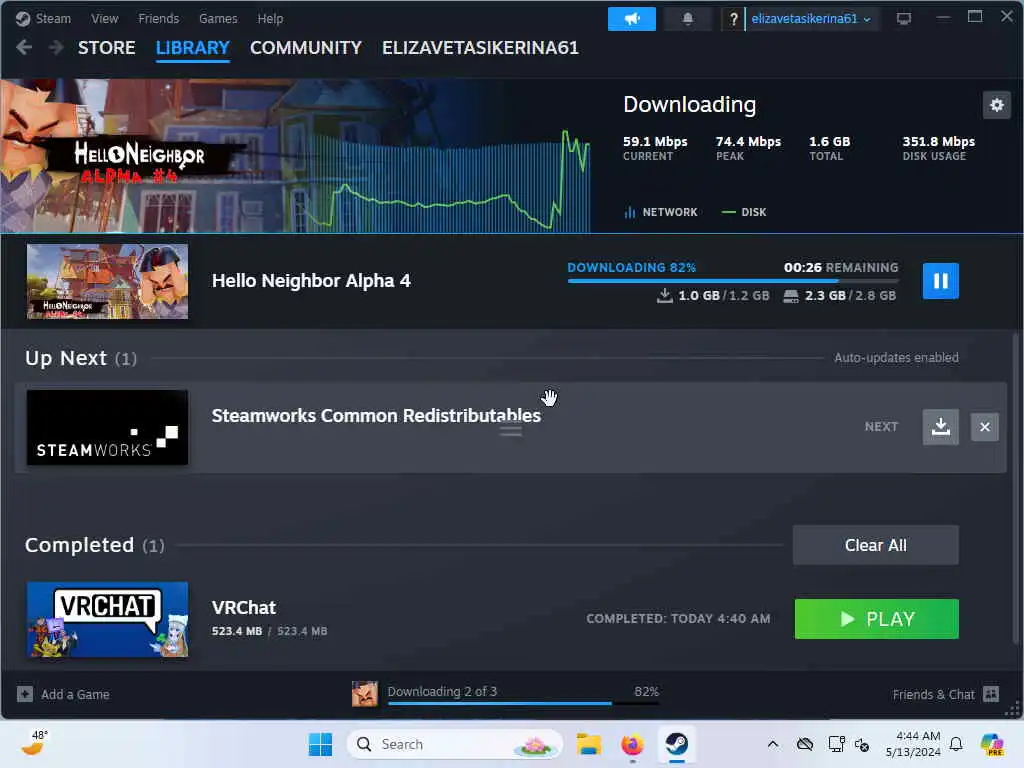Open File Explorer from the taskbar
The height and width of the screenshot is (768, 1024).
(588, 744)
